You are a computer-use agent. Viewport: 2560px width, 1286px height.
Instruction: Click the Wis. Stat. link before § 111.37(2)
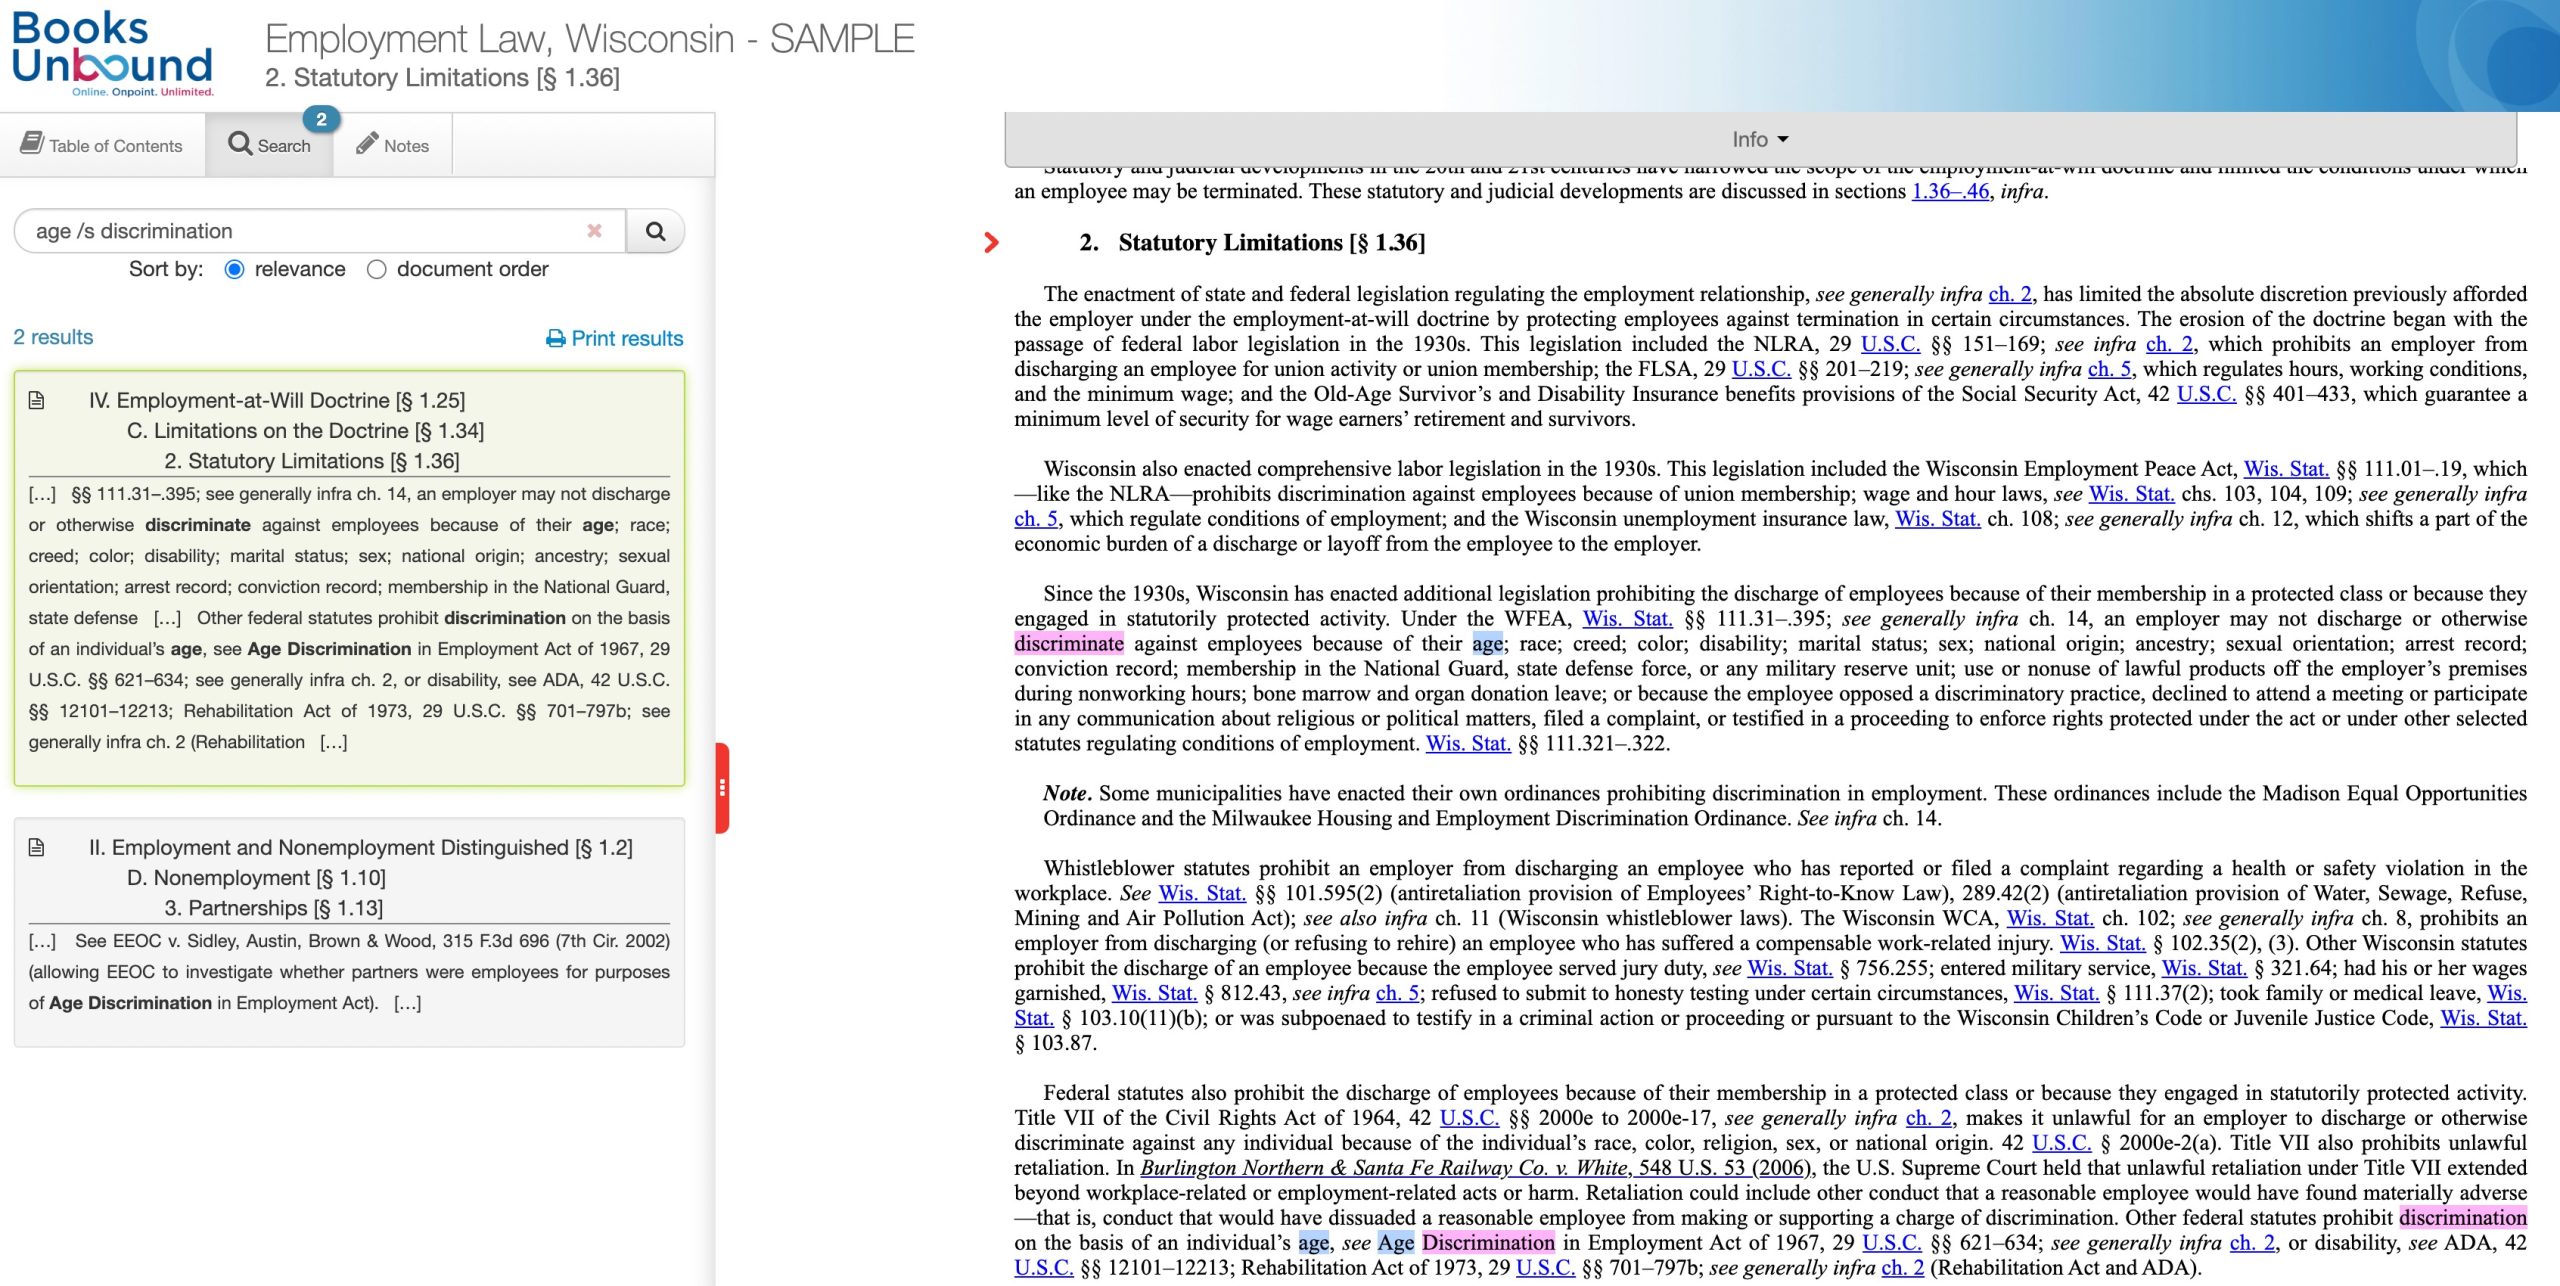pos(2056,992)
